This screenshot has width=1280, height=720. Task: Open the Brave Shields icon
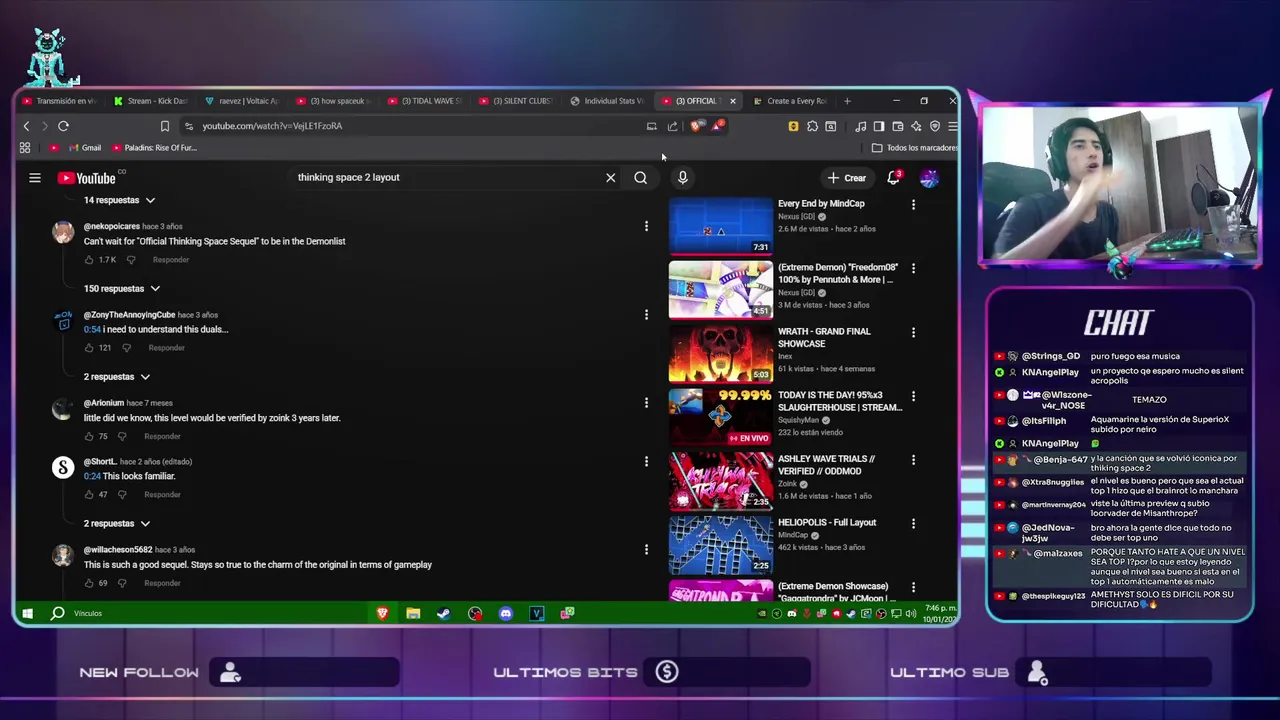coord(696,126)
